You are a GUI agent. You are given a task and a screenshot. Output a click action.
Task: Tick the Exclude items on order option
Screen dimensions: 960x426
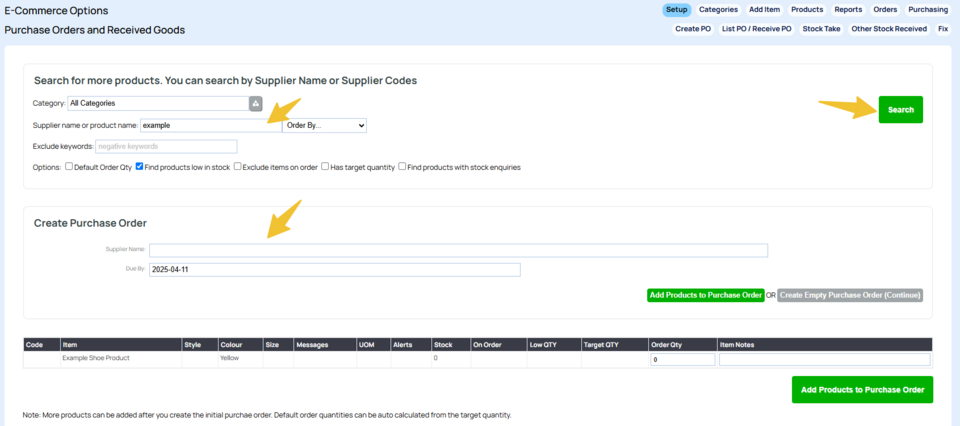(238, 167)
